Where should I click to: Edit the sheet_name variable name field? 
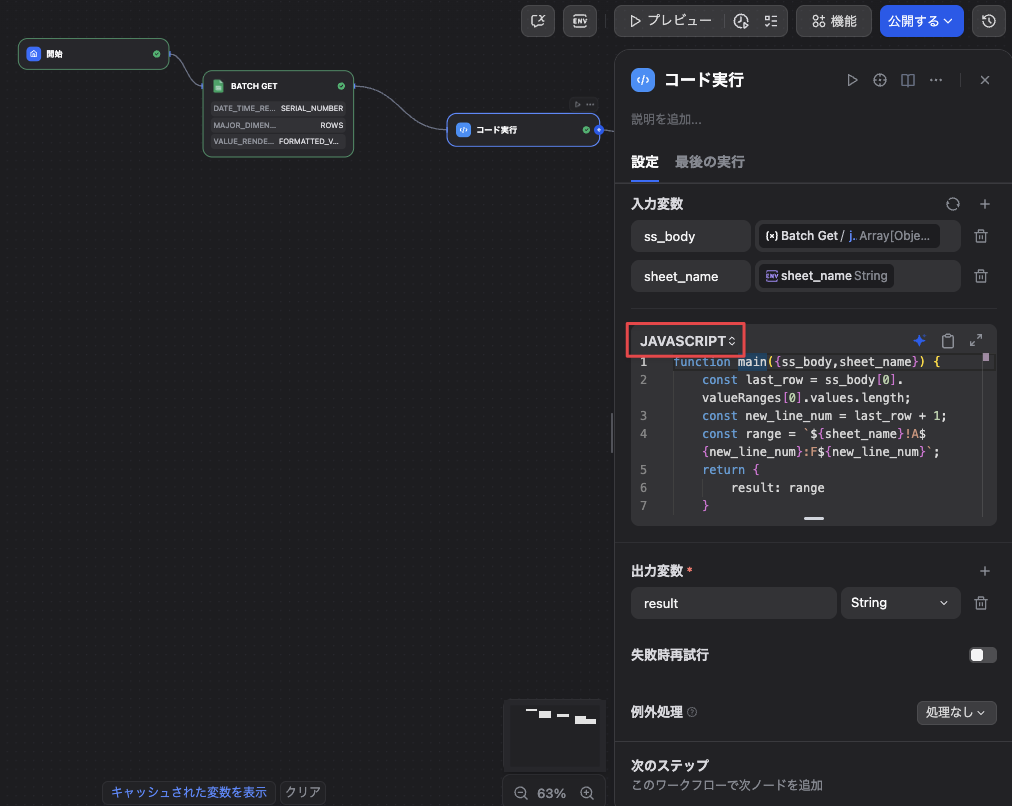(691, 276)
